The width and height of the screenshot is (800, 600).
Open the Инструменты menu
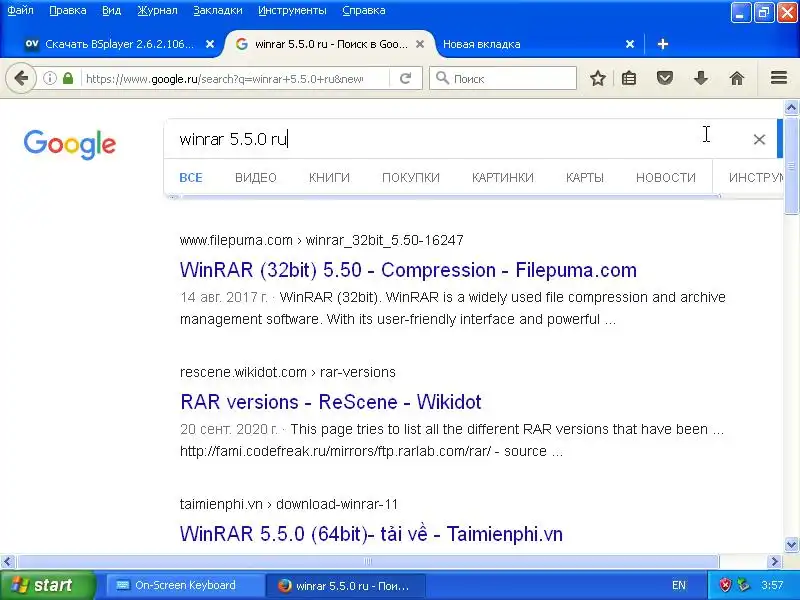tap(292, 10)
